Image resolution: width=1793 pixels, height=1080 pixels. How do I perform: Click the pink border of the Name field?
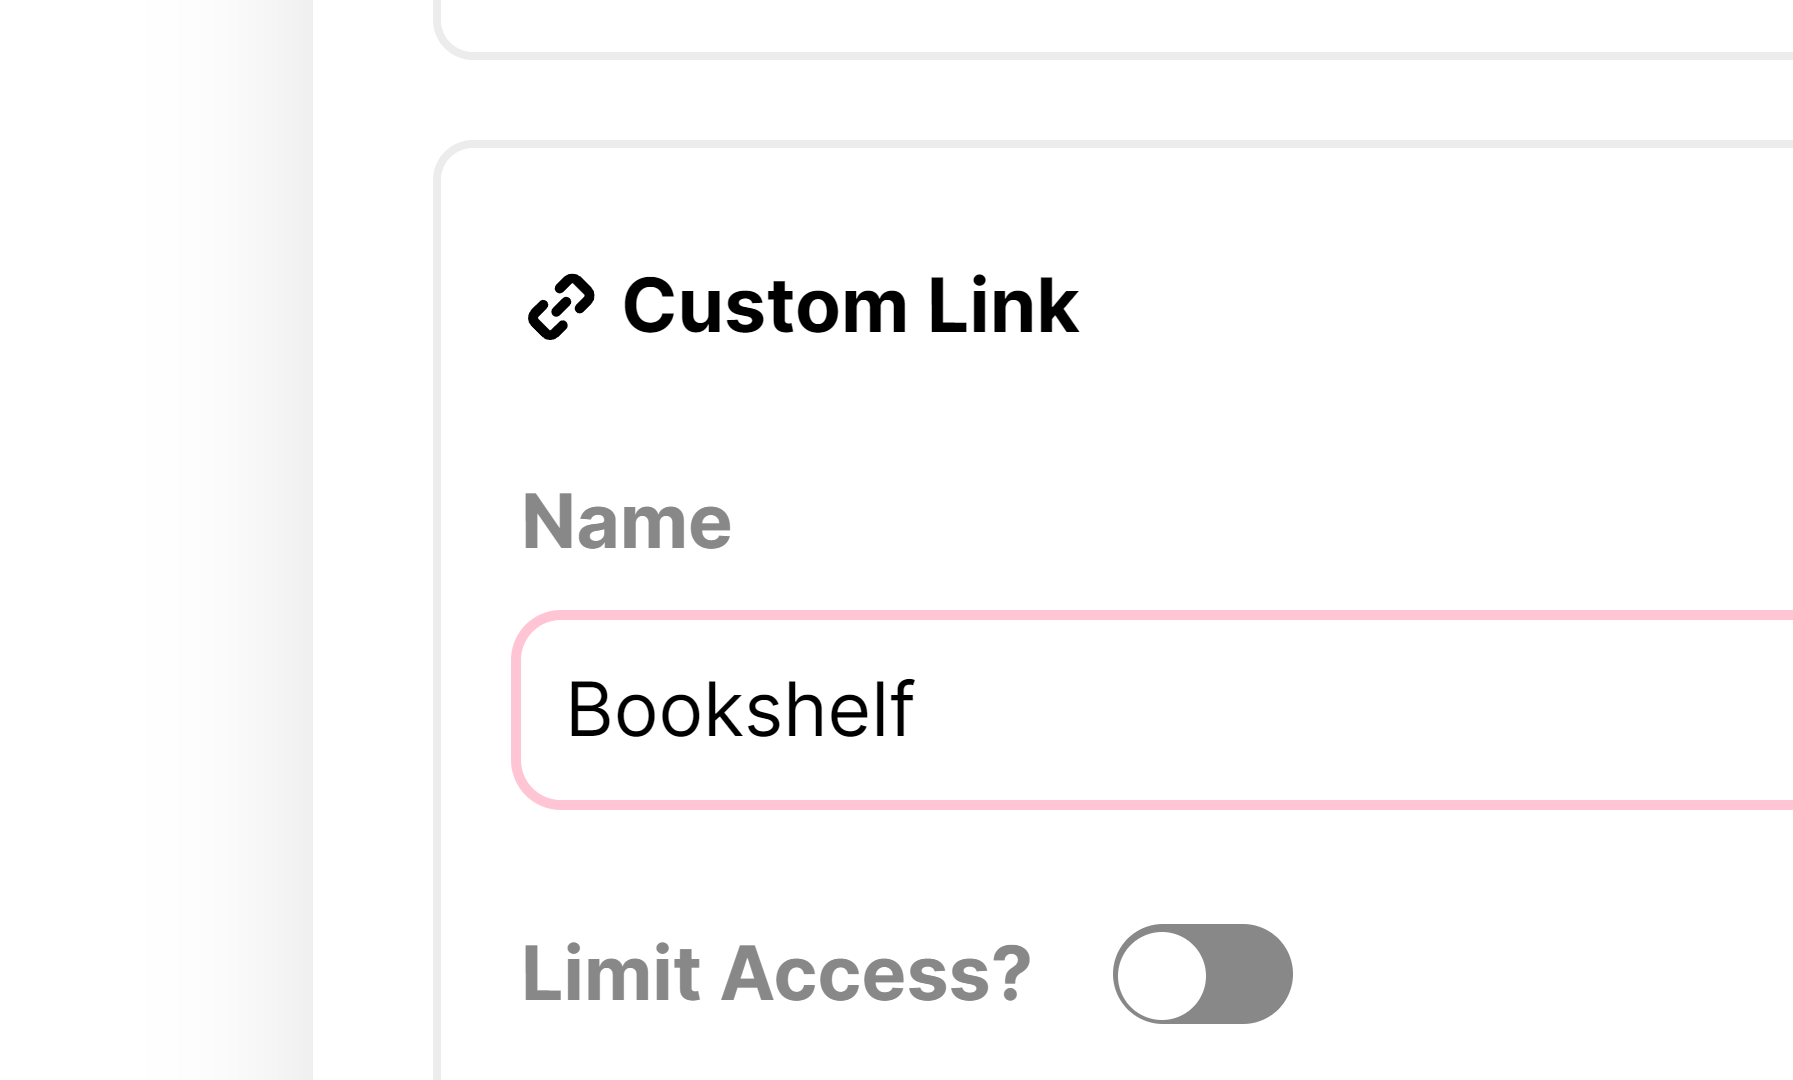[1150, 615]
